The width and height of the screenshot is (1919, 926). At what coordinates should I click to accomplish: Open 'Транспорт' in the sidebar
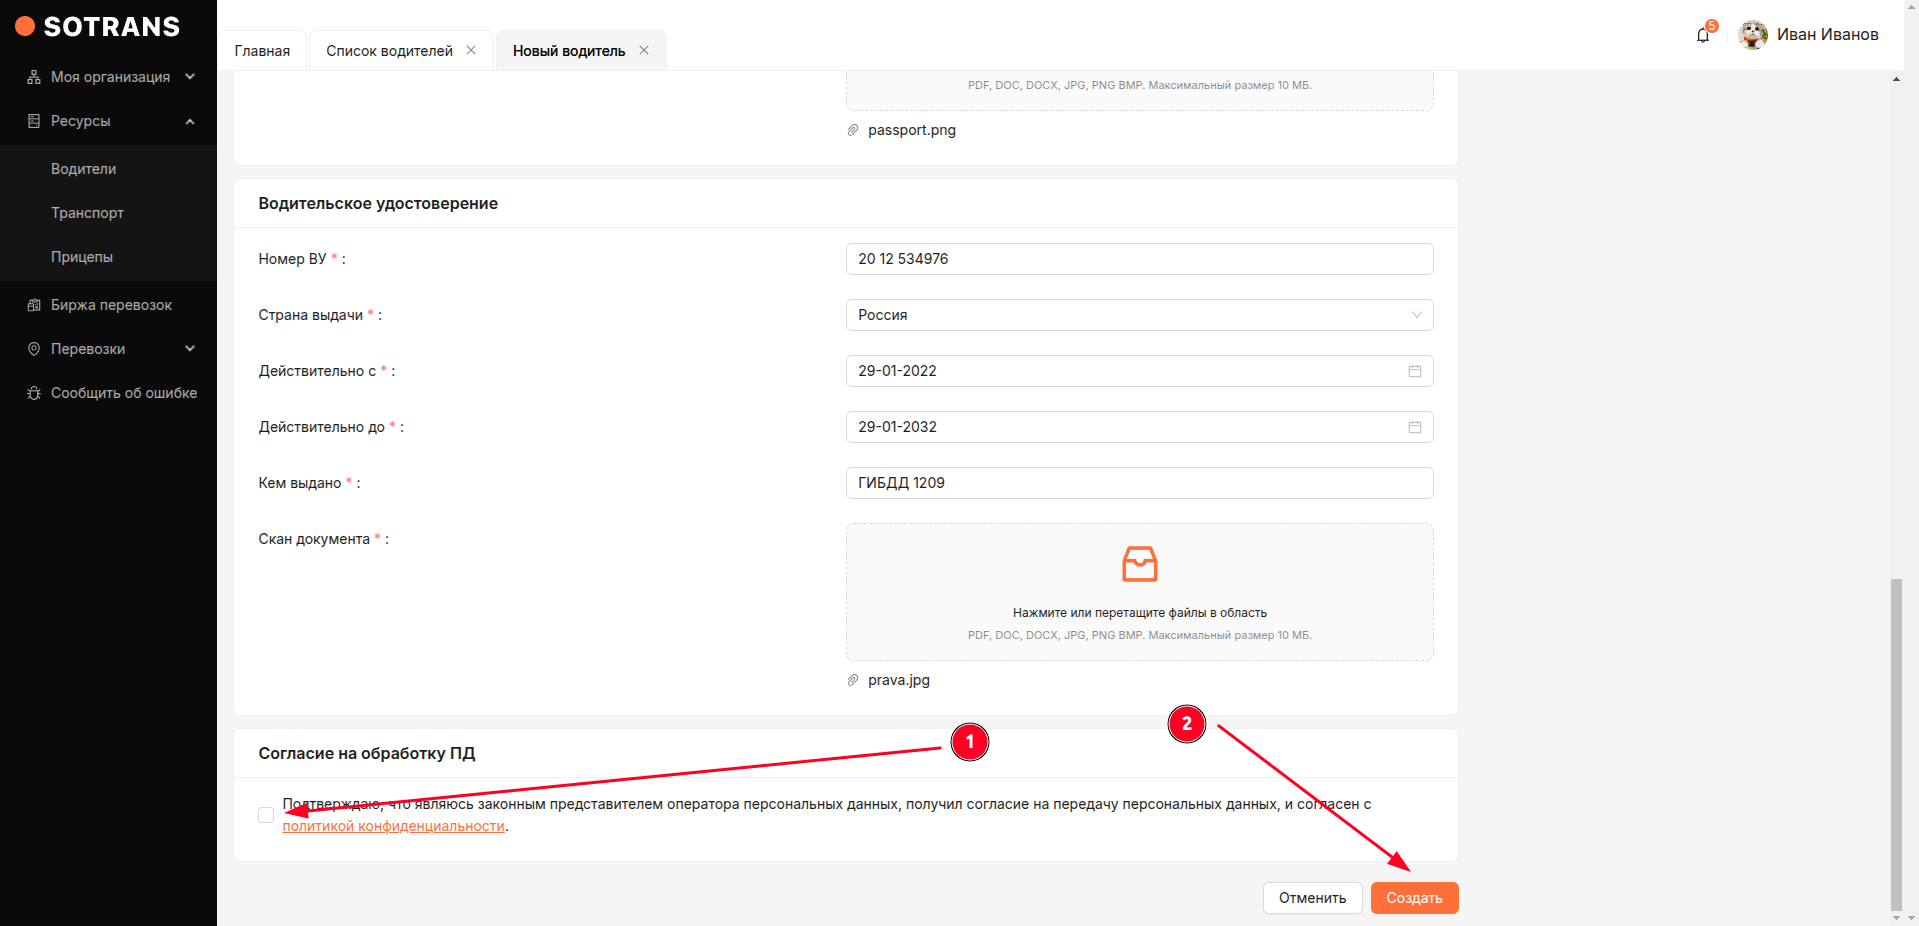[x=88, y=213]
